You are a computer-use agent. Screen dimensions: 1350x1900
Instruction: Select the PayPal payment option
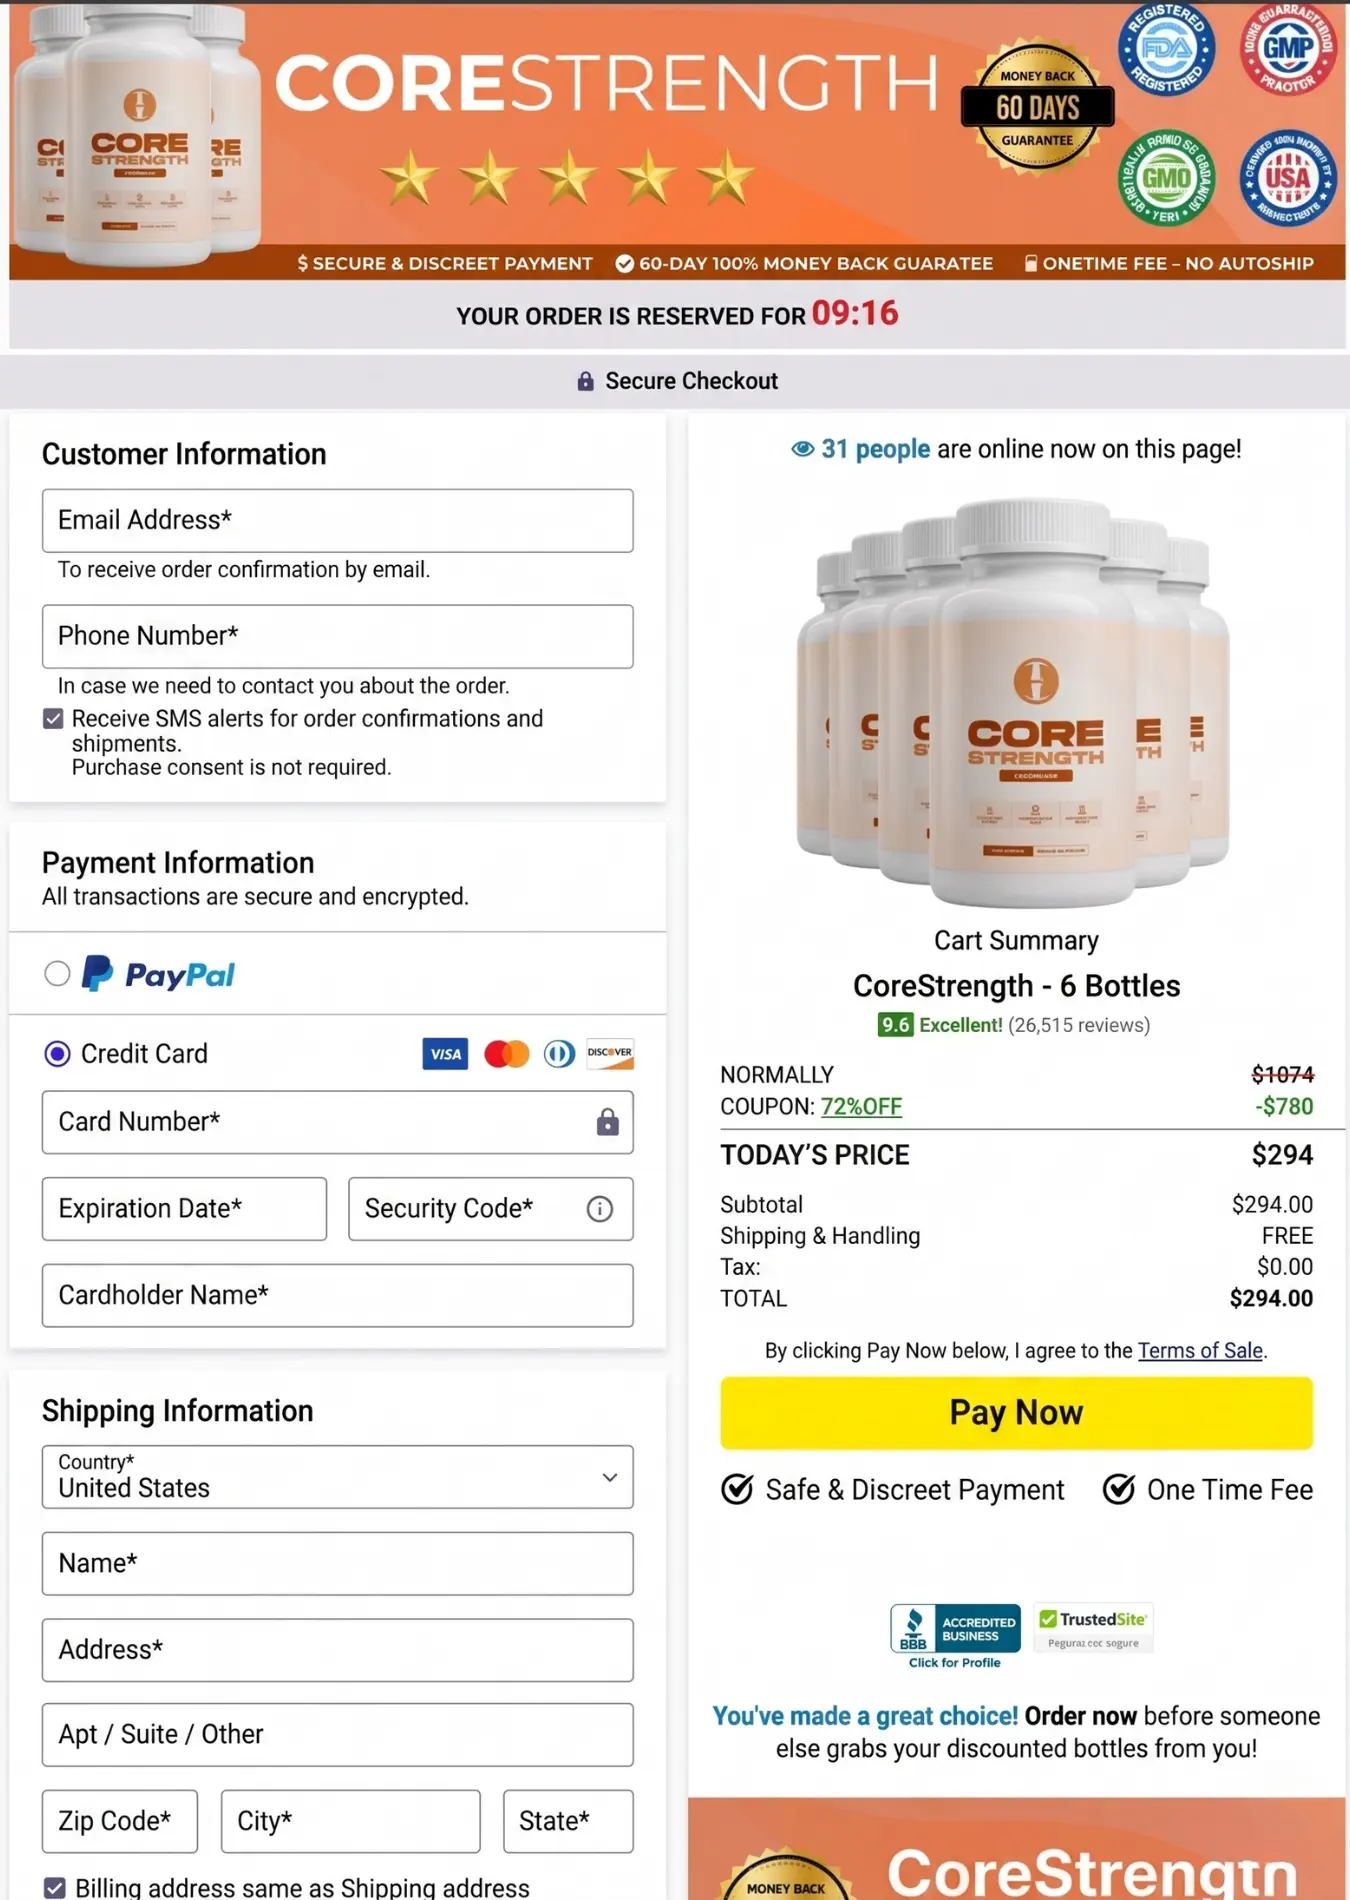coord(57,973)
